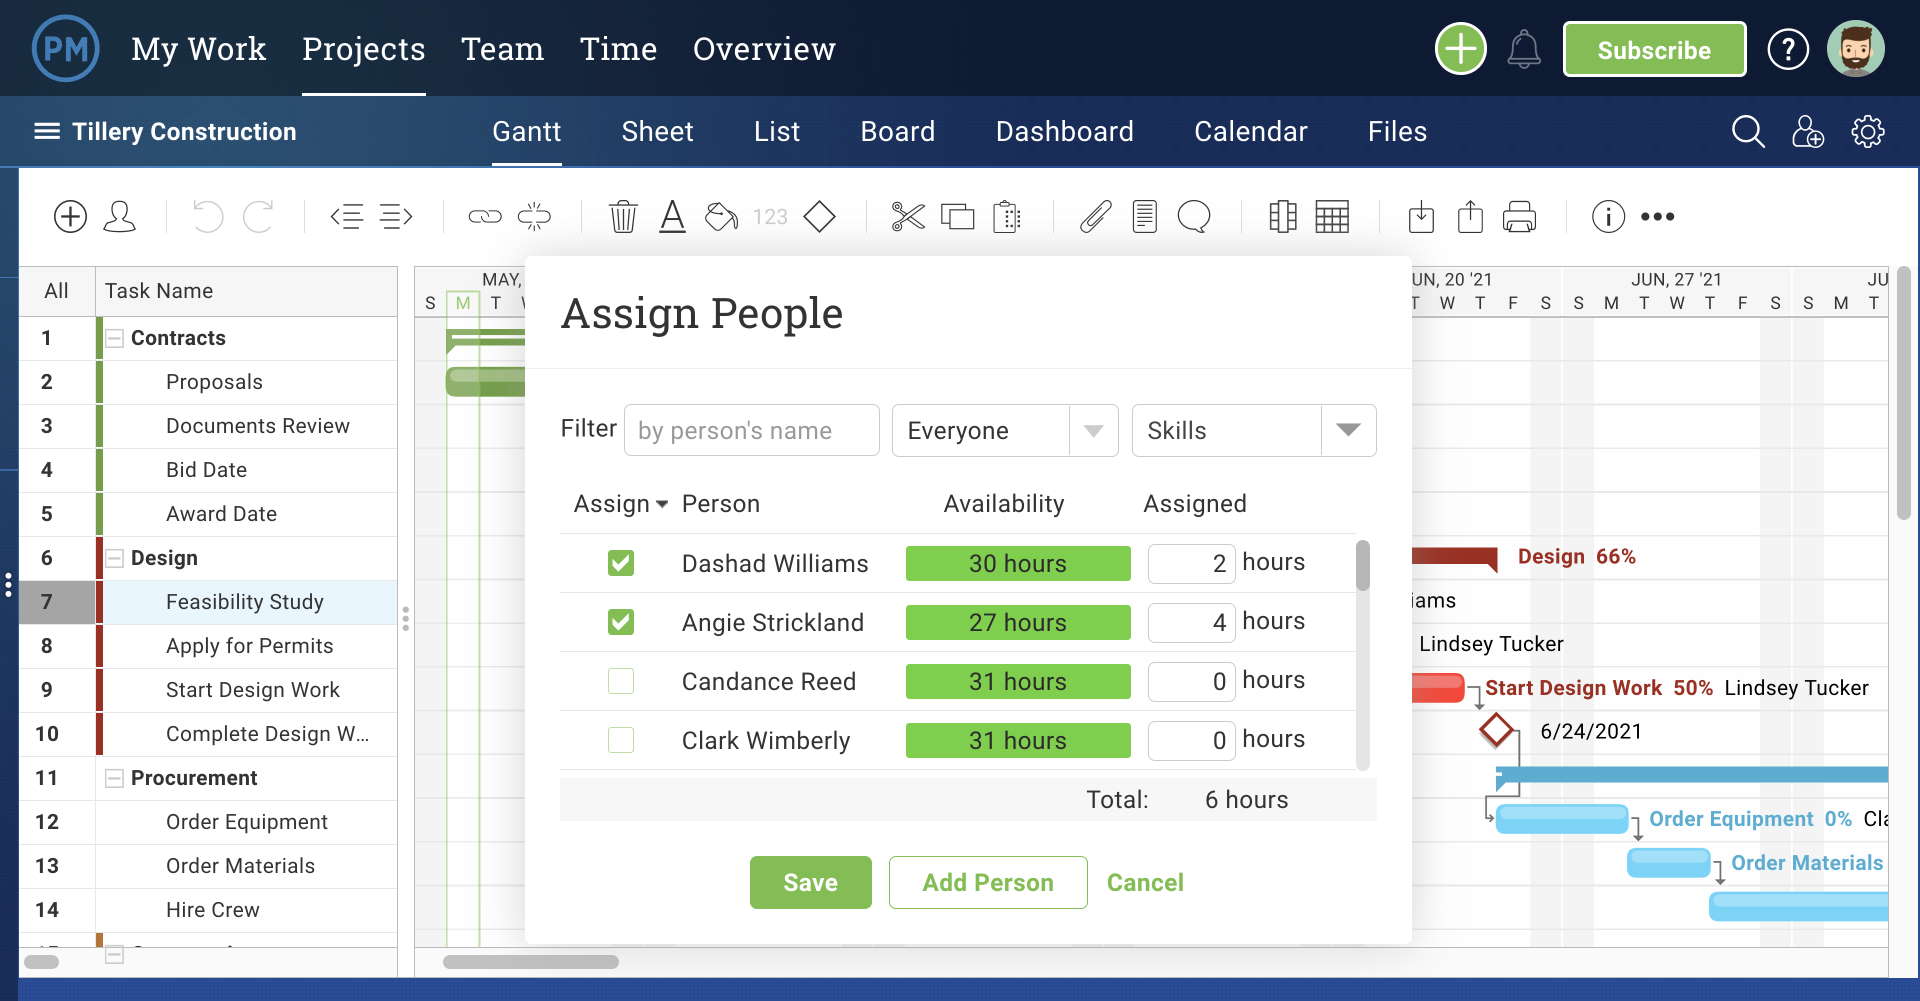Open the more options ellipsis
Screen dimensions: 1920x1001
(x=1657, y=216)
